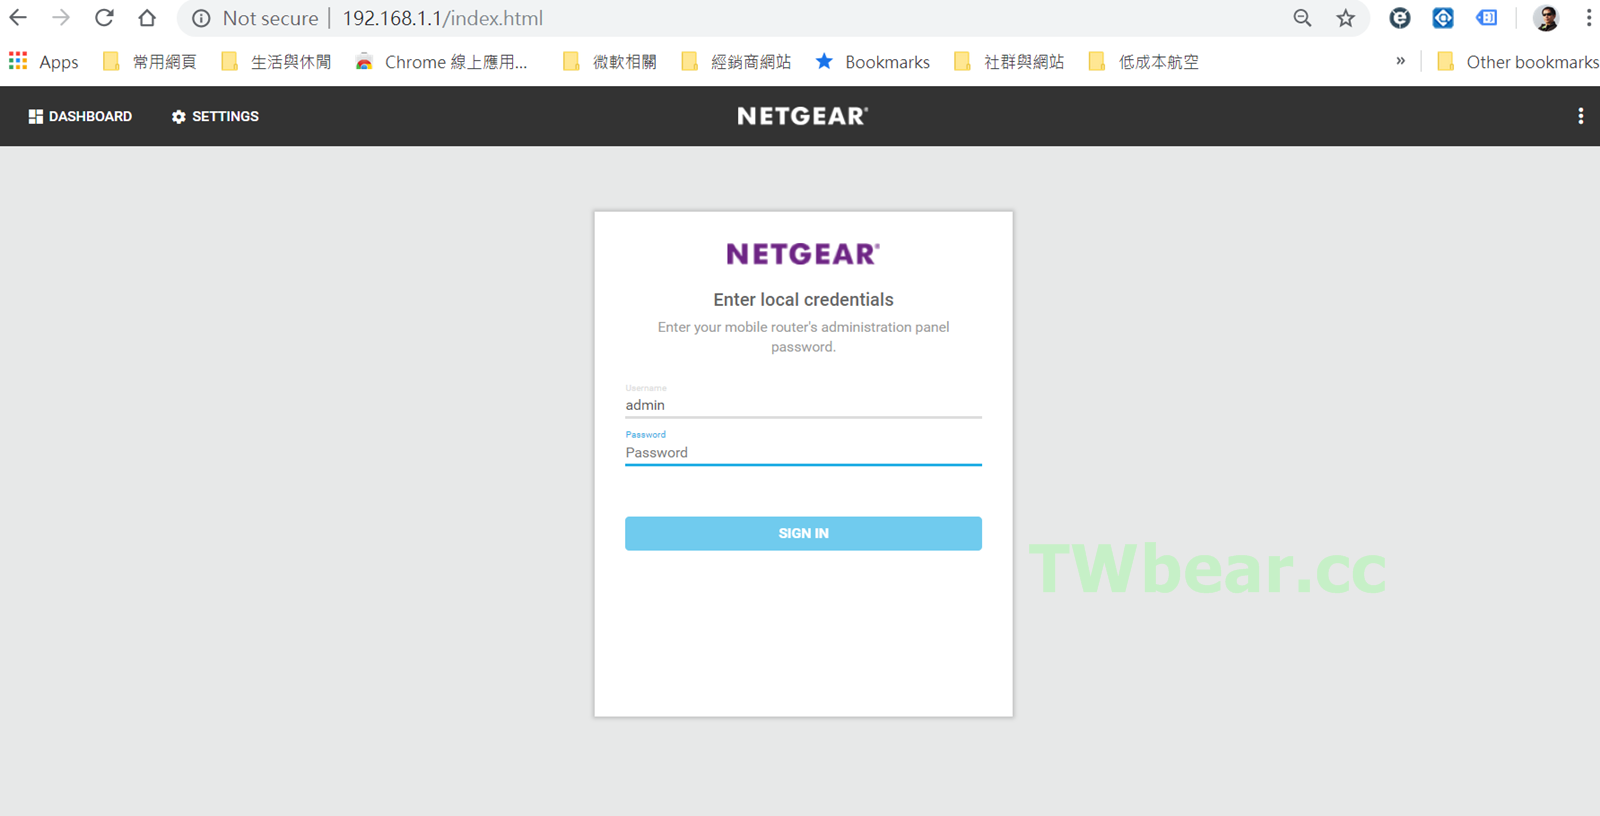The image size is (1600, 816).
Task: Open the first extension icon beside the bookmark star
Action: click(1400, 18)
